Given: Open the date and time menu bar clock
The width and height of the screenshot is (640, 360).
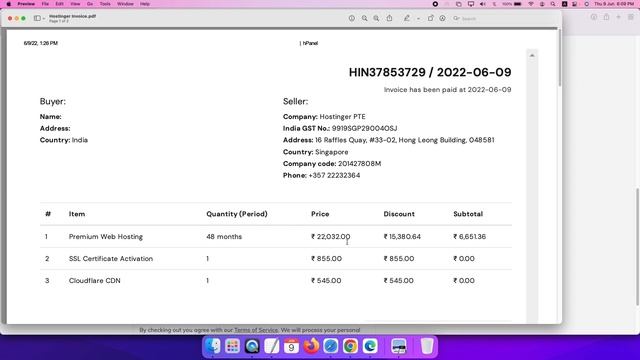Looking at the screenshot, I should point(614,4).
